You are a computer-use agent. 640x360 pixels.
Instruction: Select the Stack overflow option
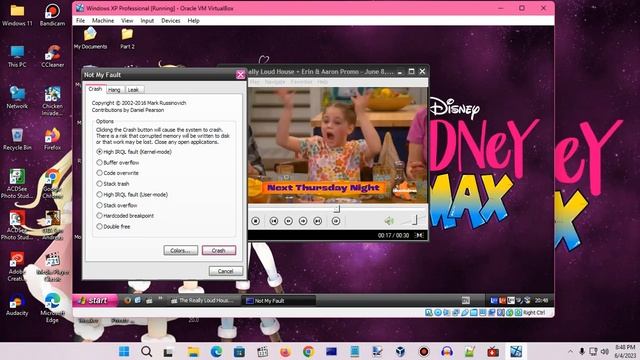click(x=117, y=205)
